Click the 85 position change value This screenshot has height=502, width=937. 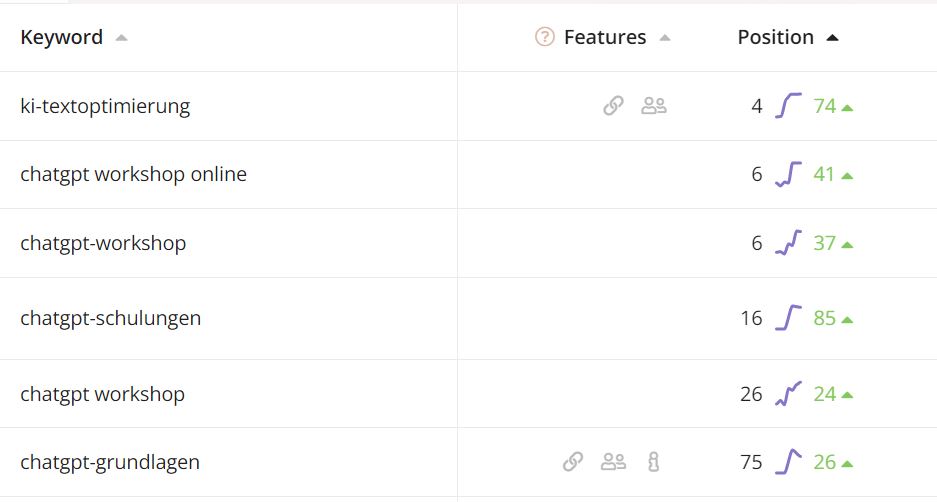pyautogui.click(x=824, y=318)
